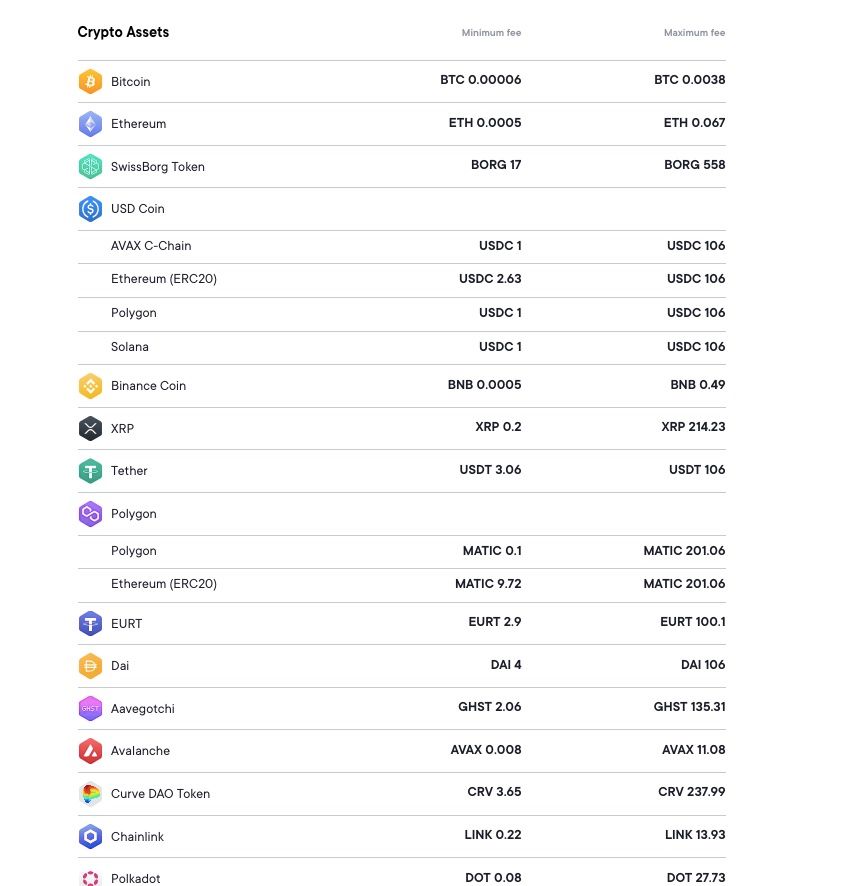This screenshot has width=847, height=886.
Task: Click the Crypto Assets heading
Action: tap(123, 32)
